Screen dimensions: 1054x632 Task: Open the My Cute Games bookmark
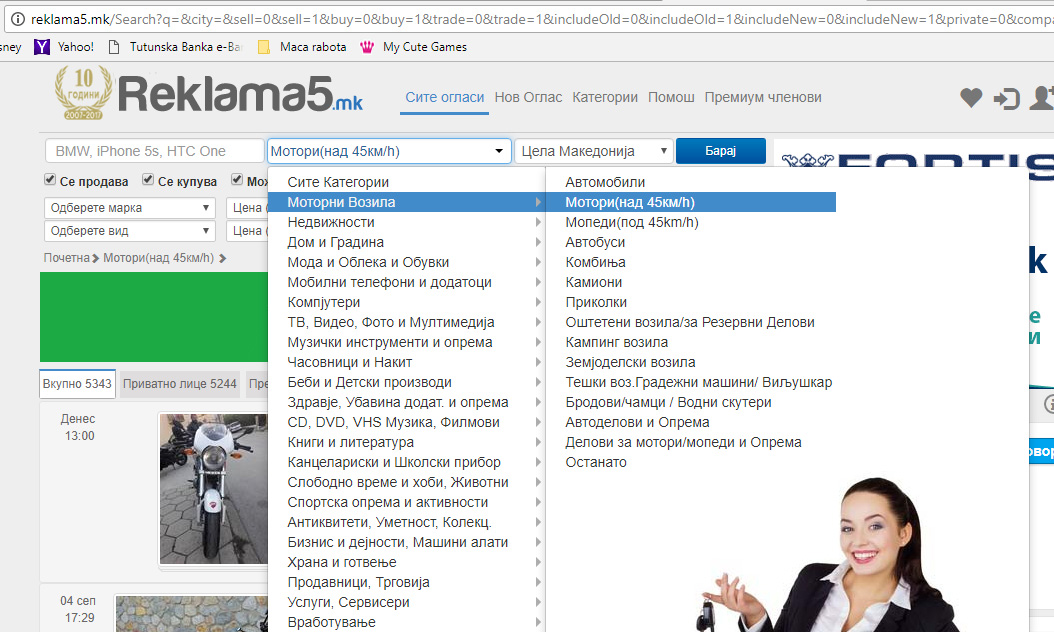[413, 46]
